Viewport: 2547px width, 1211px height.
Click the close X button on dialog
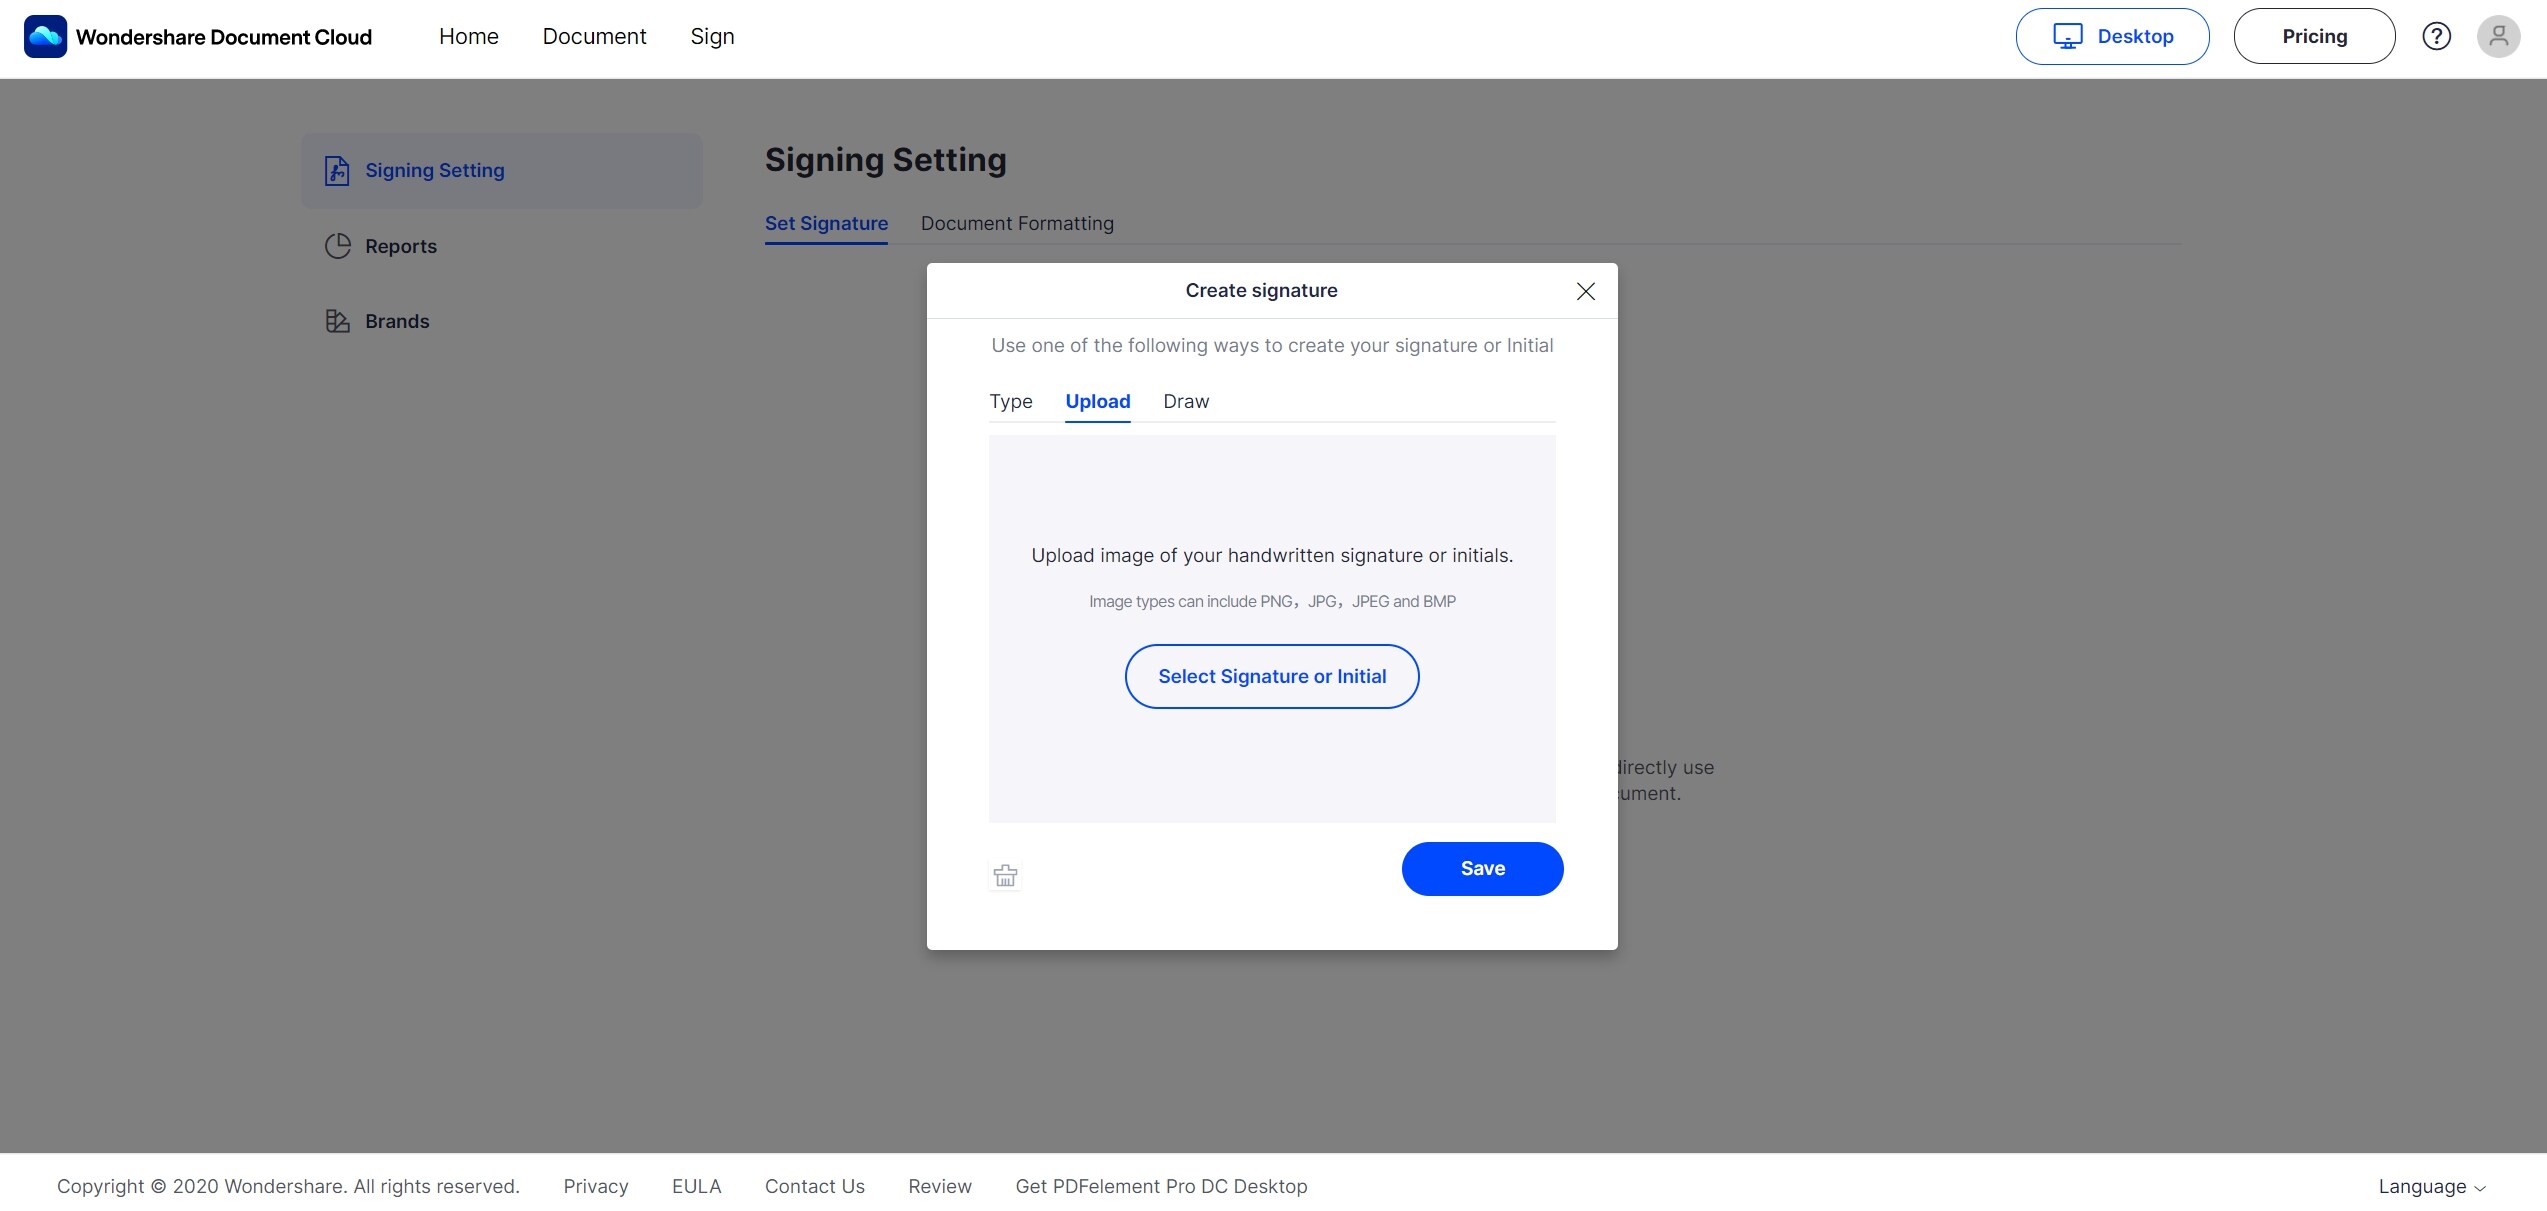(1585, 291)
